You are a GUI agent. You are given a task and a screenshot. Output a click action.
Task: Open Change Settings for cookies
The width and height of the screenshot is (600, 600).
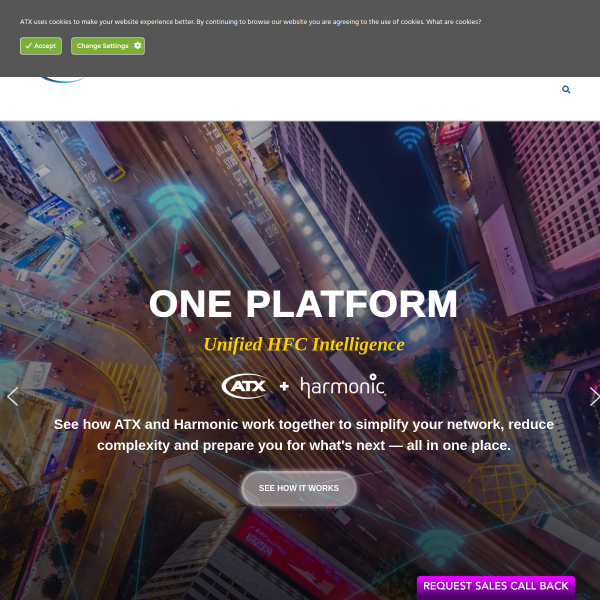(x=108, y=46)
